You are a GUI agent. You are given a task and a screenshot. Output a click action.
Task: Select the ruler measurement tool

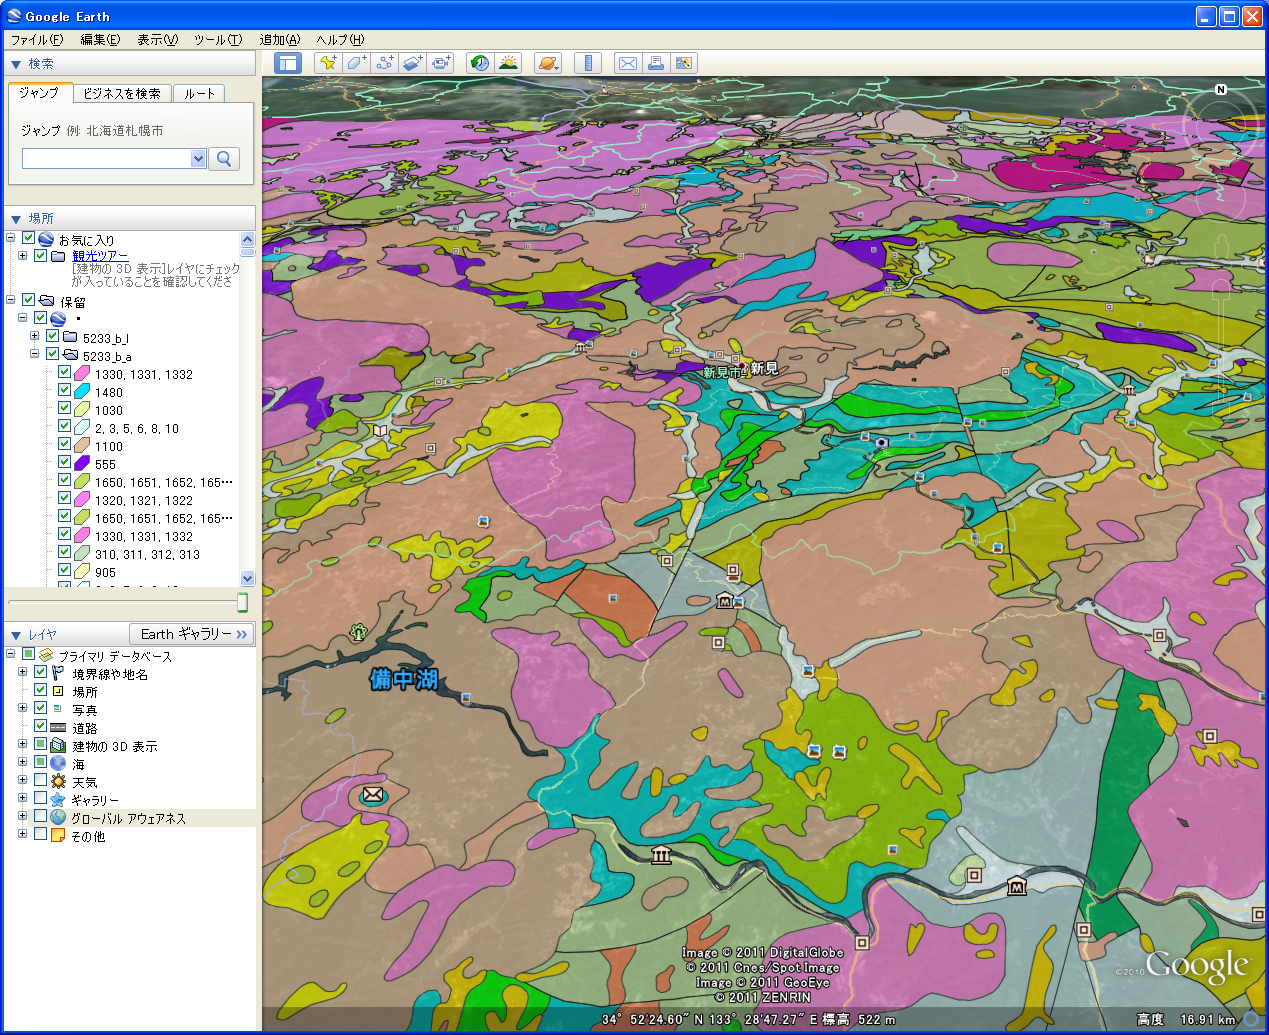tap(588, 63)
